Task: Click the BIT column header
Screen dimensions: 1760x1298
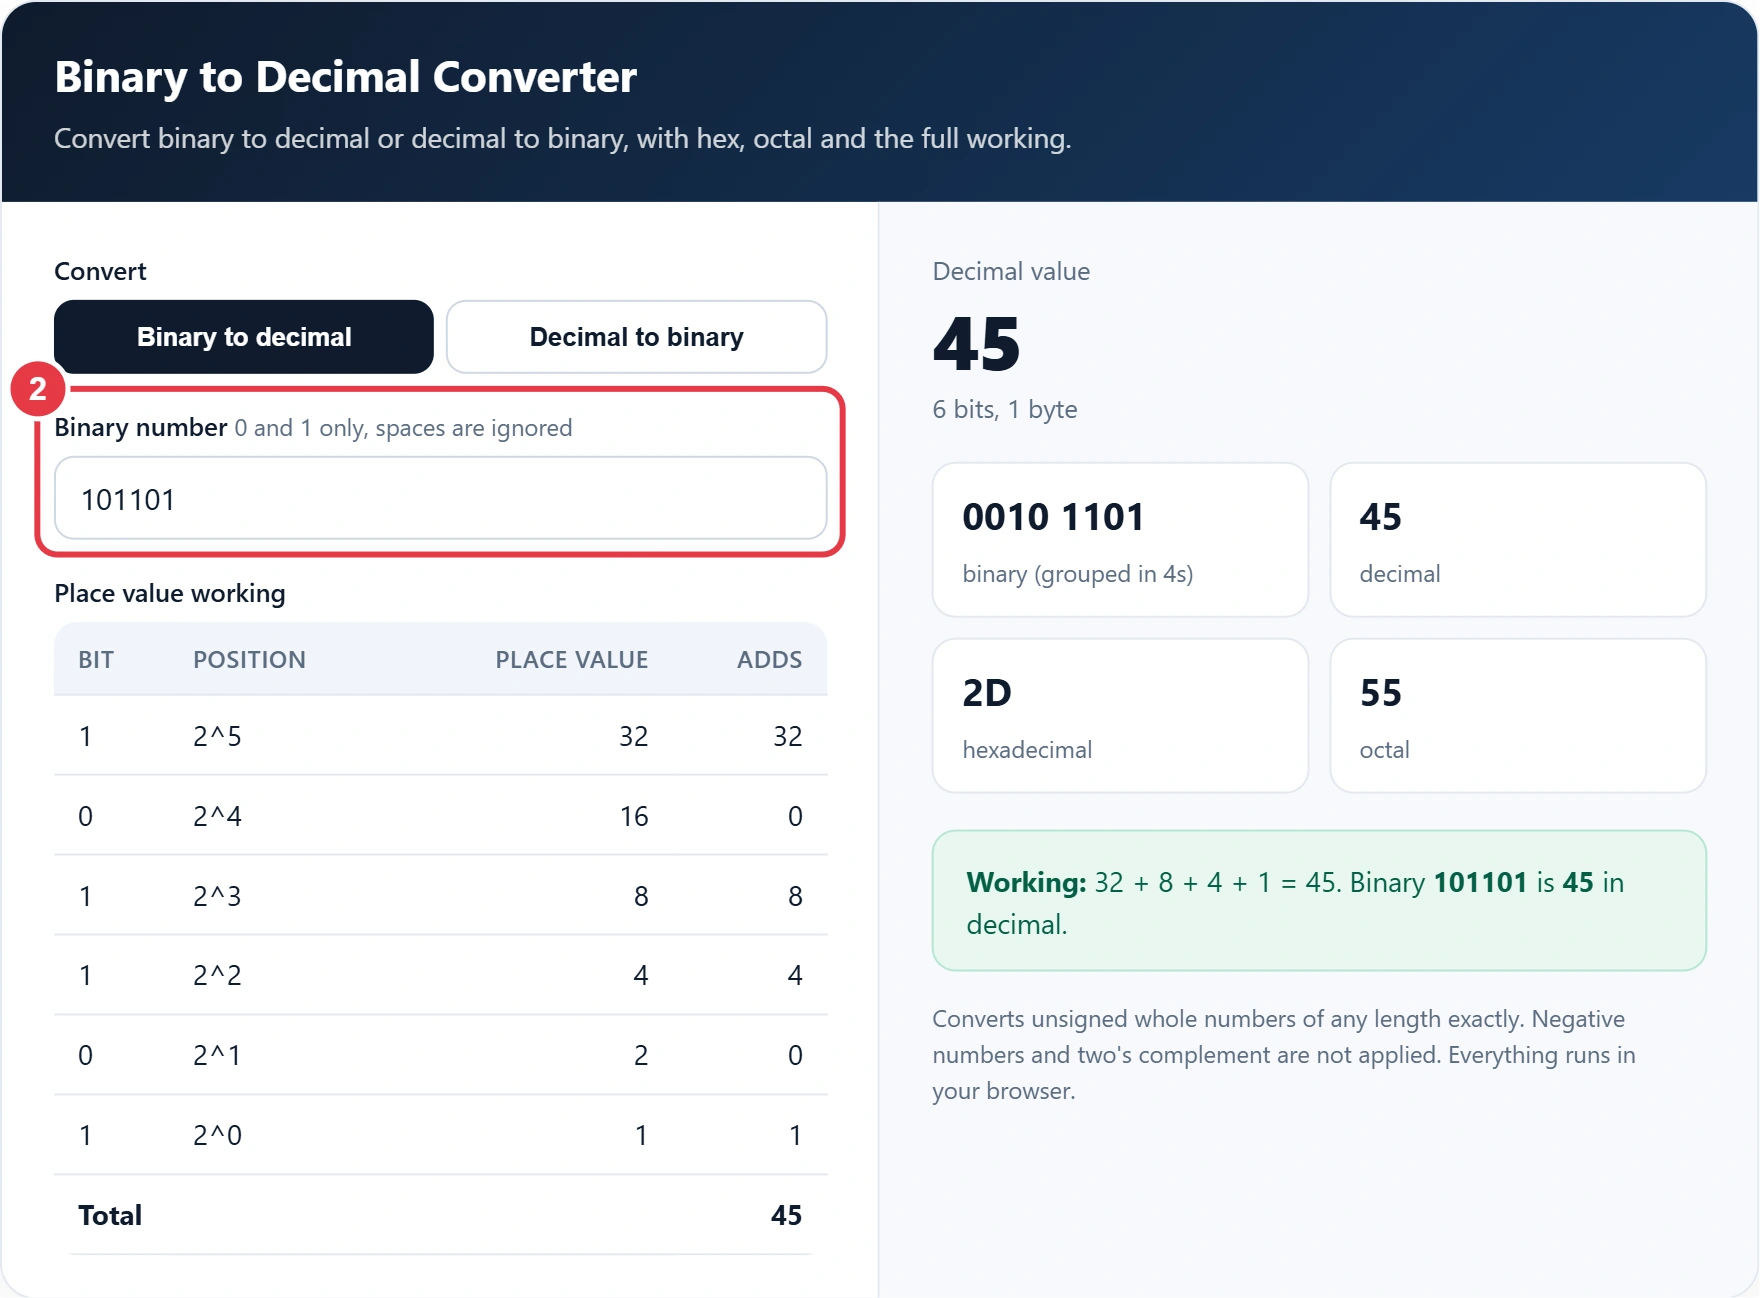Action: click(x=96, y=660)
